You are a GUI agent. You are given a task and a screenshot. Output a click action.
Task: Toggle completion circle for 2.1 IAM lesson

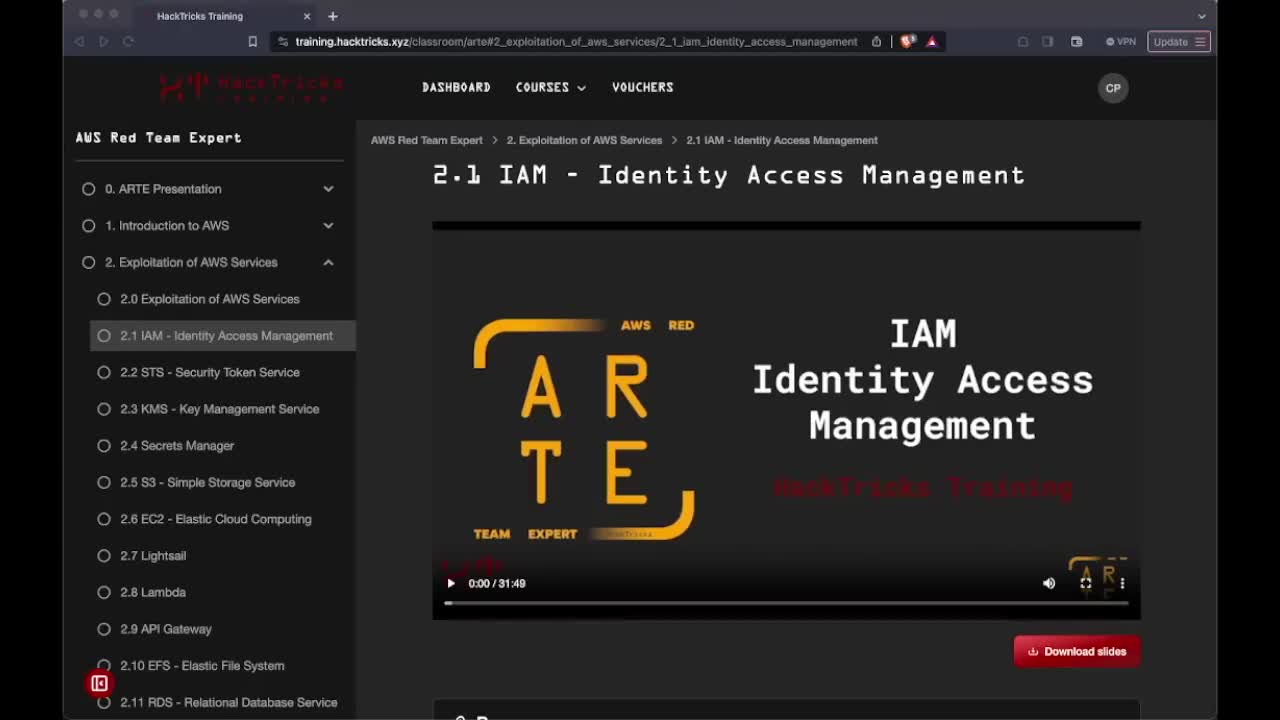pyautogui.click(x=104, y=336)
